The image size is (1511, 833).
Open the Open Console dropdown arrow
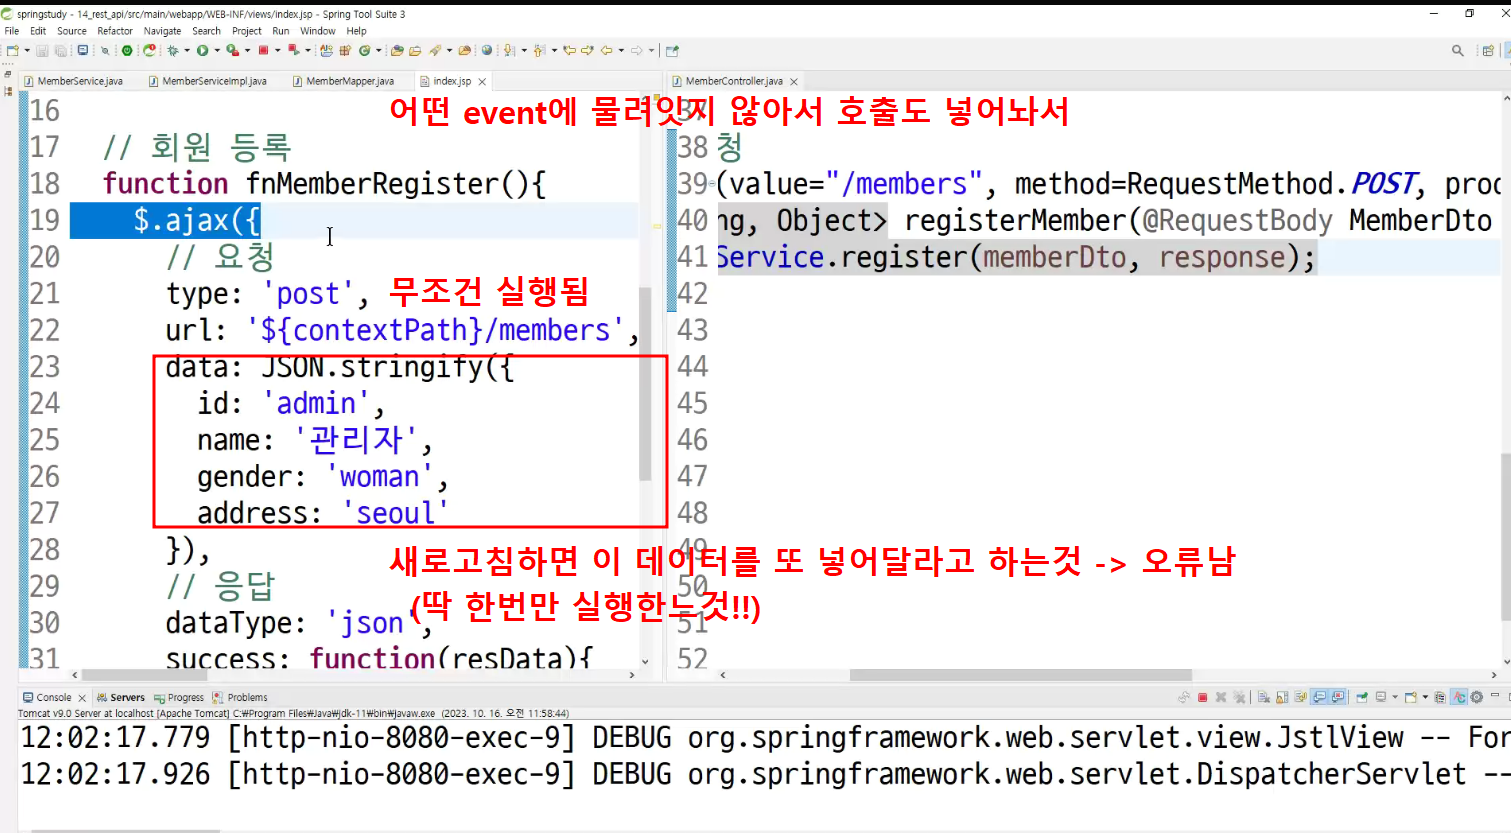coord(1425,697)
